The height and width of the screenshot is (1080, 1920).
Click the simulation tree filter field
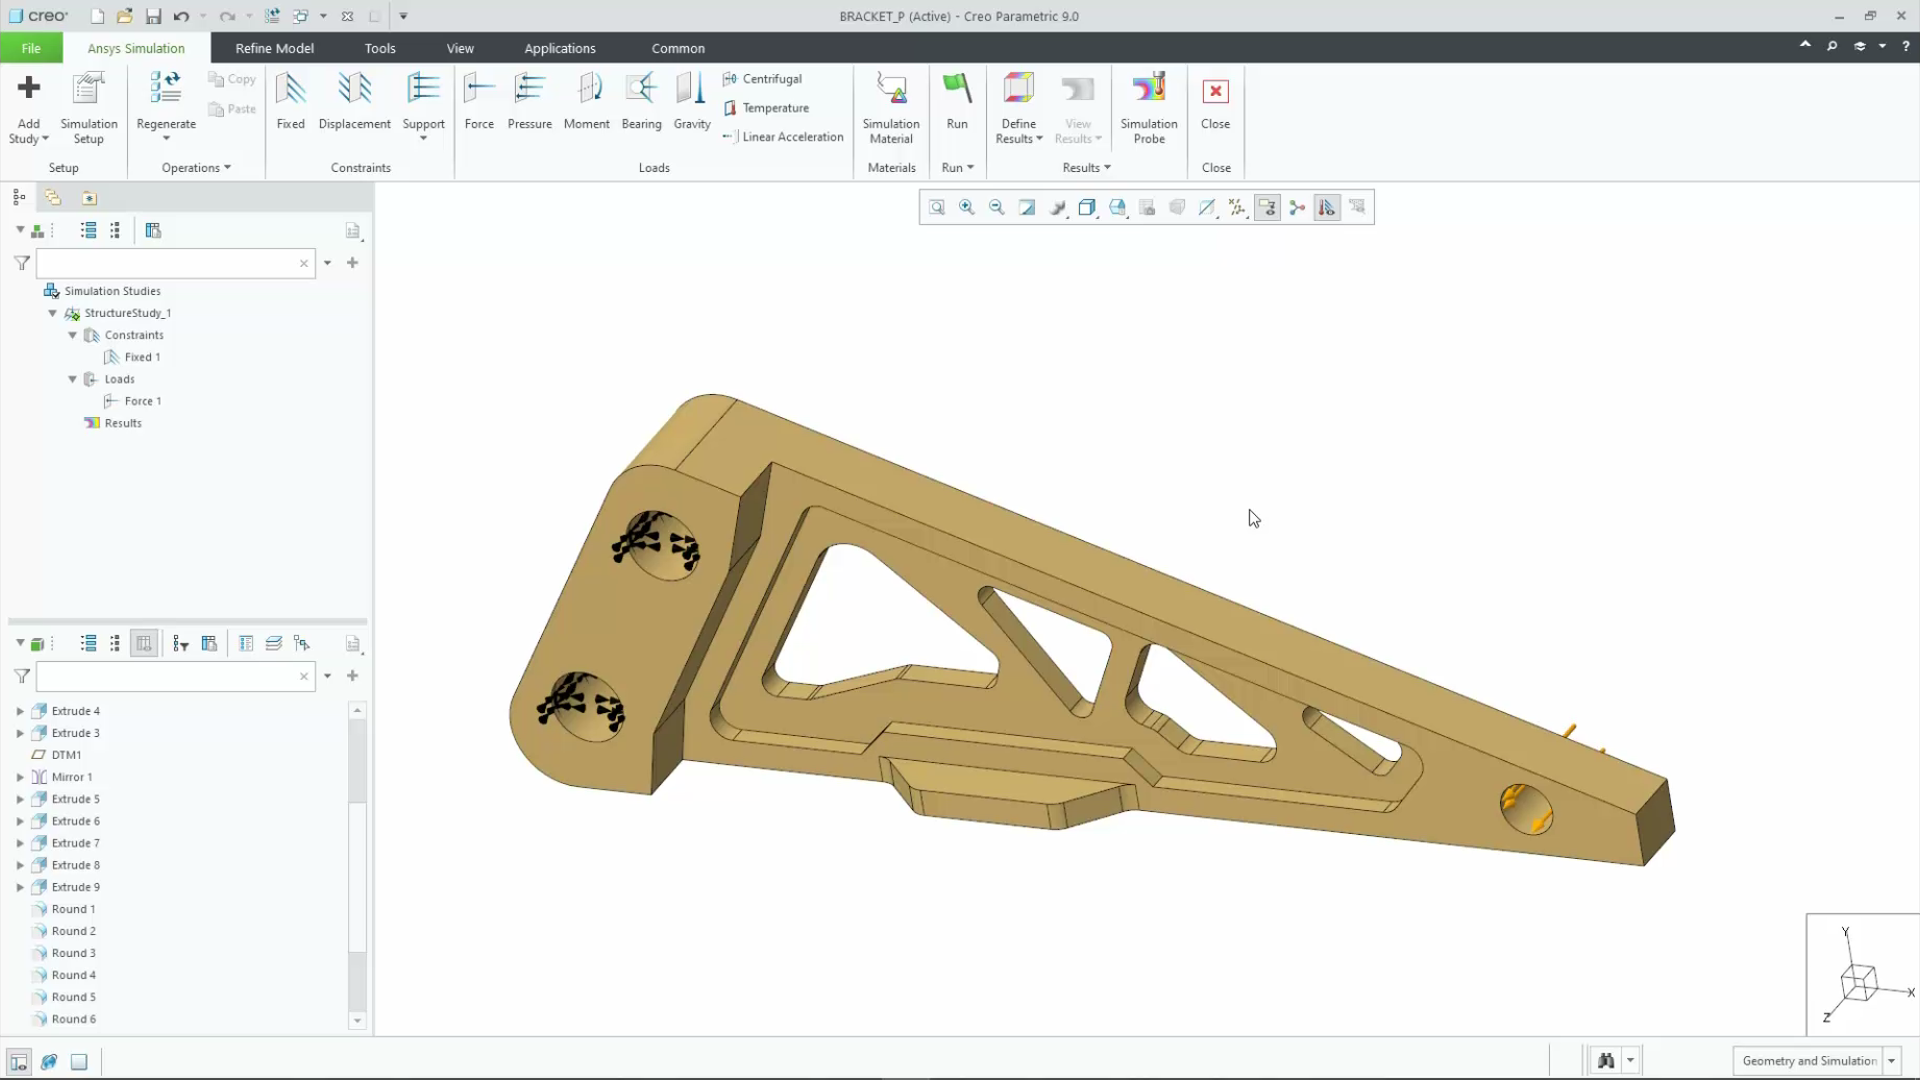tap(167, 263)
